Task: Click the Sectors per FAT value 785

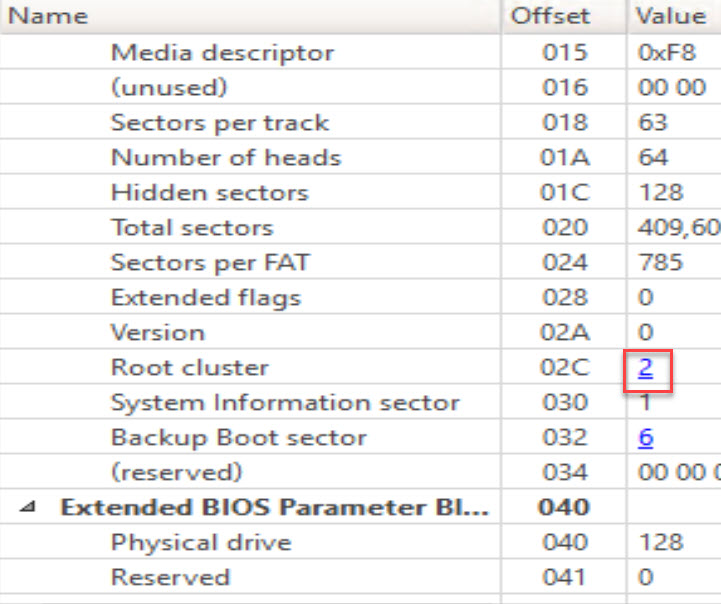Action: (x=660, y=263)
